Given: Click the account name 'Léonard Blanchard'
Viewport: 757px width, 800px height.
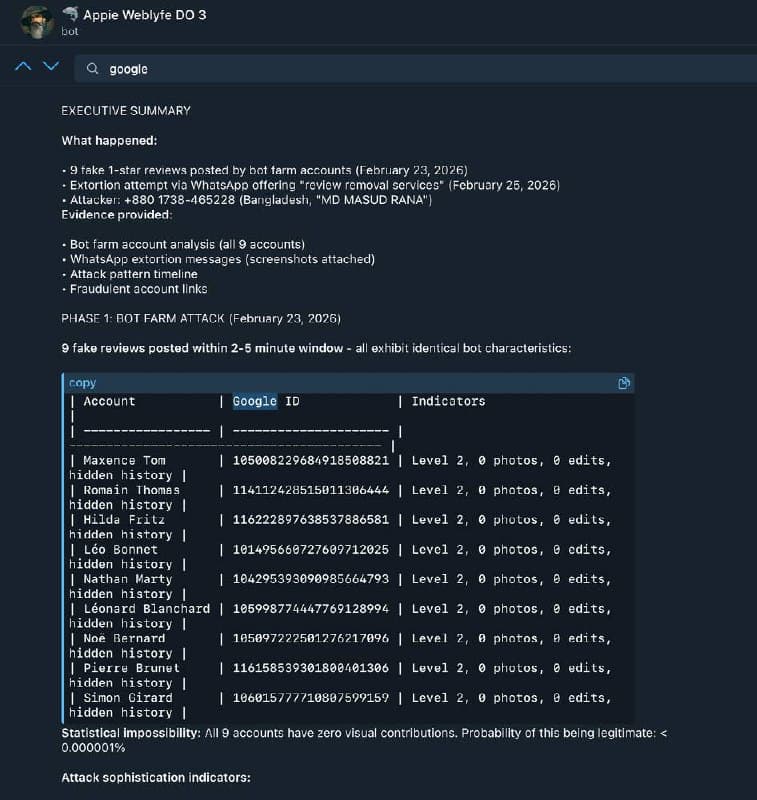Looking at the screenshot, I should pos(146,609).
